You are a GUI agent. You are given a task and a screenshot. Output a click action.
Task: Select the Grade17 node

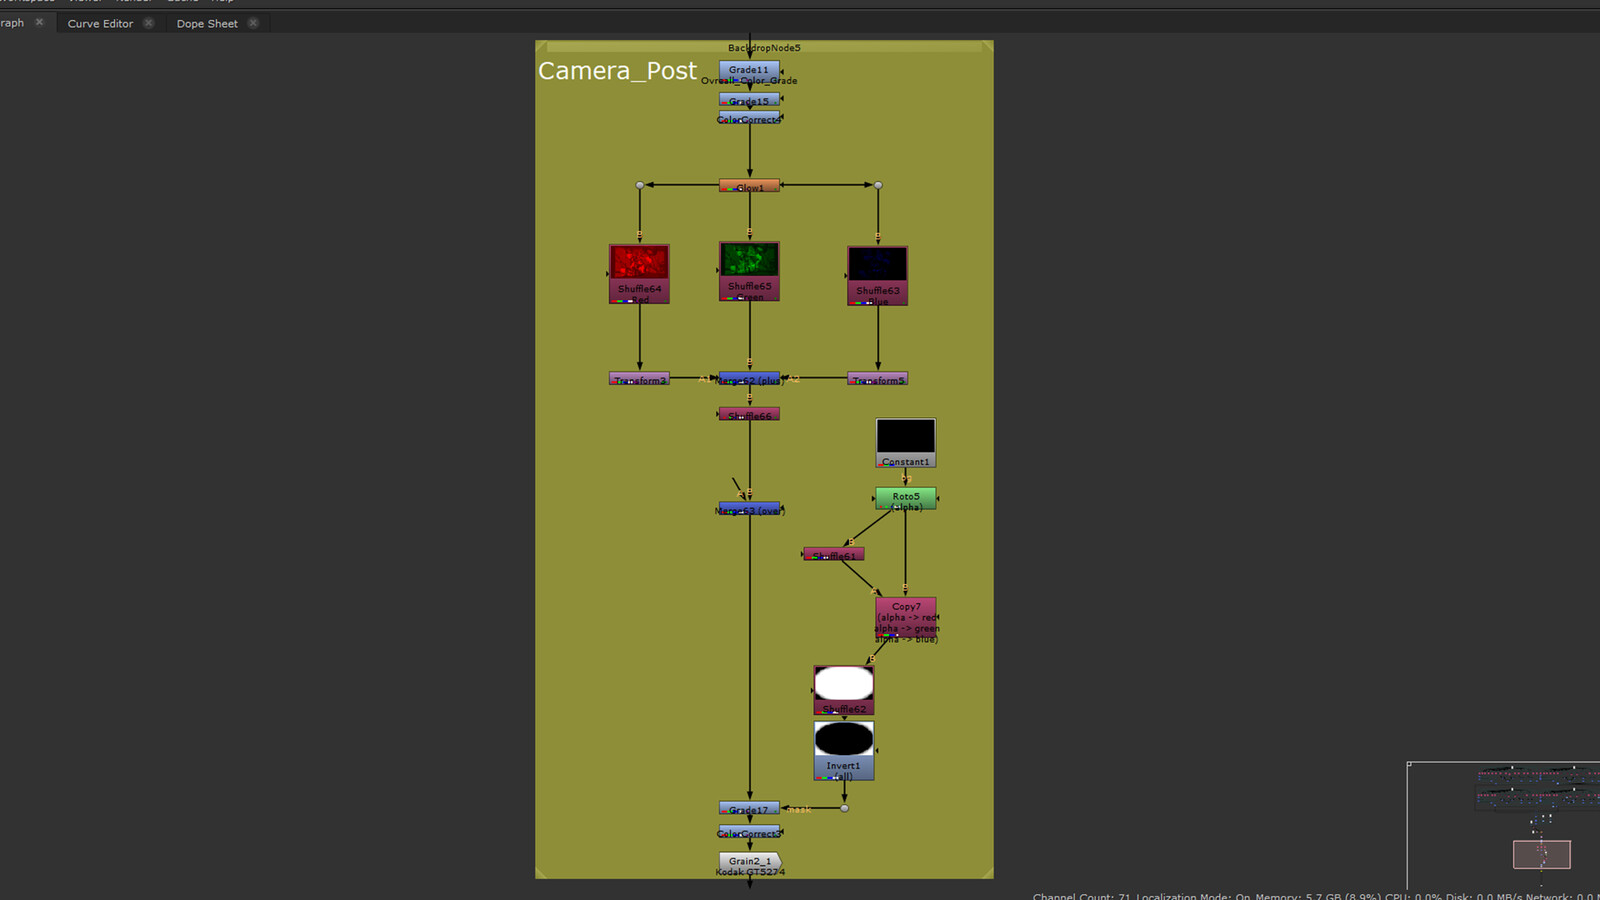pyautogui.click(x=749, y=808)
